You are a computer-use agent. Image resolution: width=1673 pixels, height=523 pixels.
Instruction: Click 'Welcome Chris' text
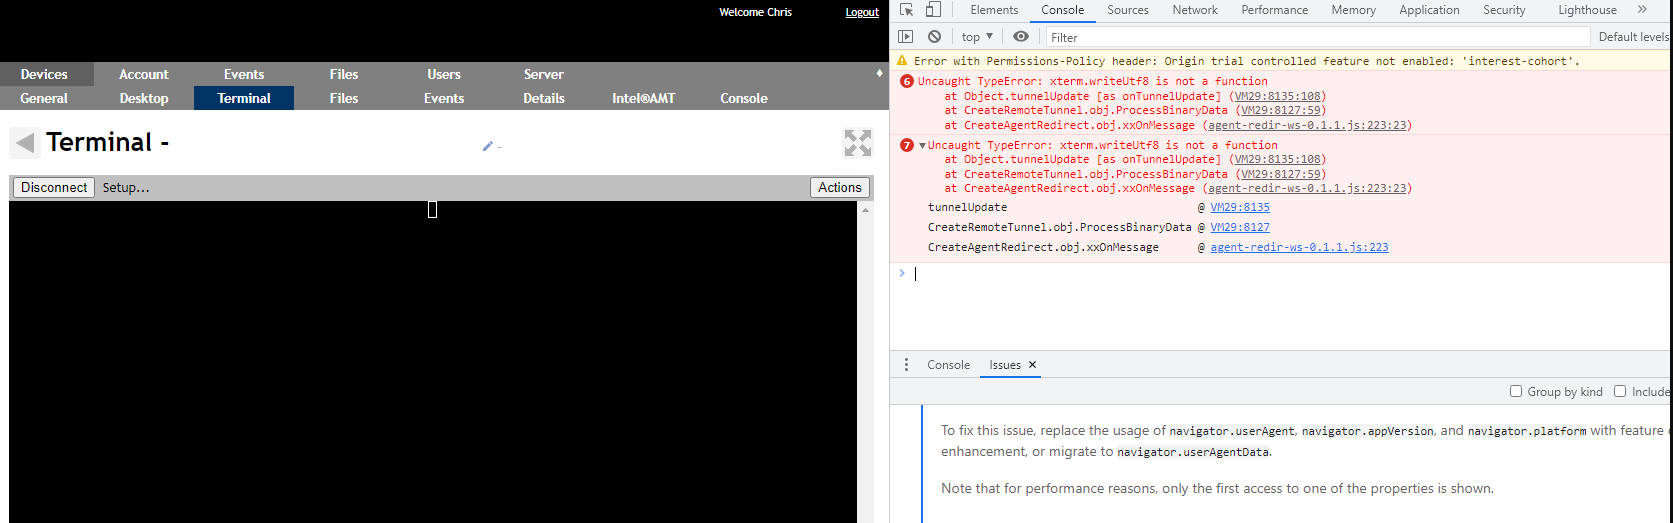pyautogui.click(x=755, y=12)
